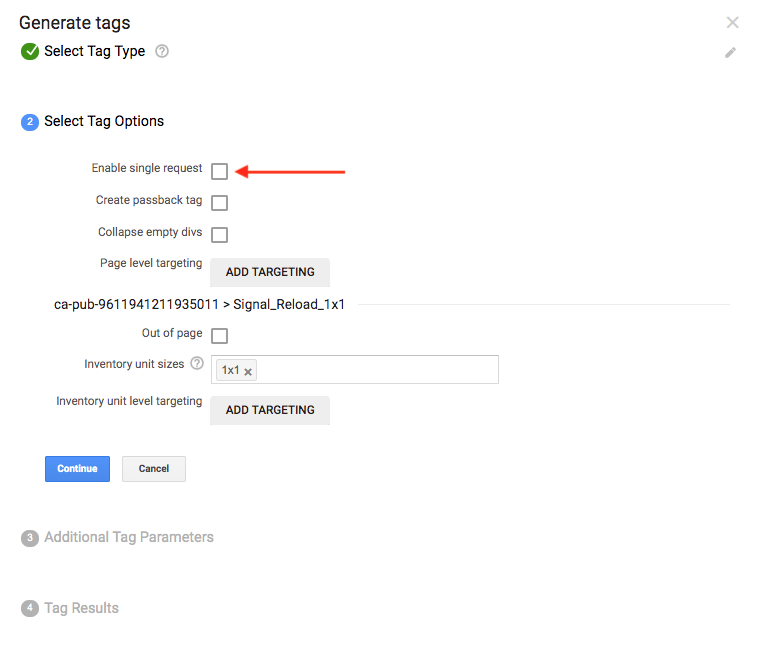Click the pencil edit icon for tag type
The width and height of the screenshot is (759, 660).
click(x=731, y=52)
